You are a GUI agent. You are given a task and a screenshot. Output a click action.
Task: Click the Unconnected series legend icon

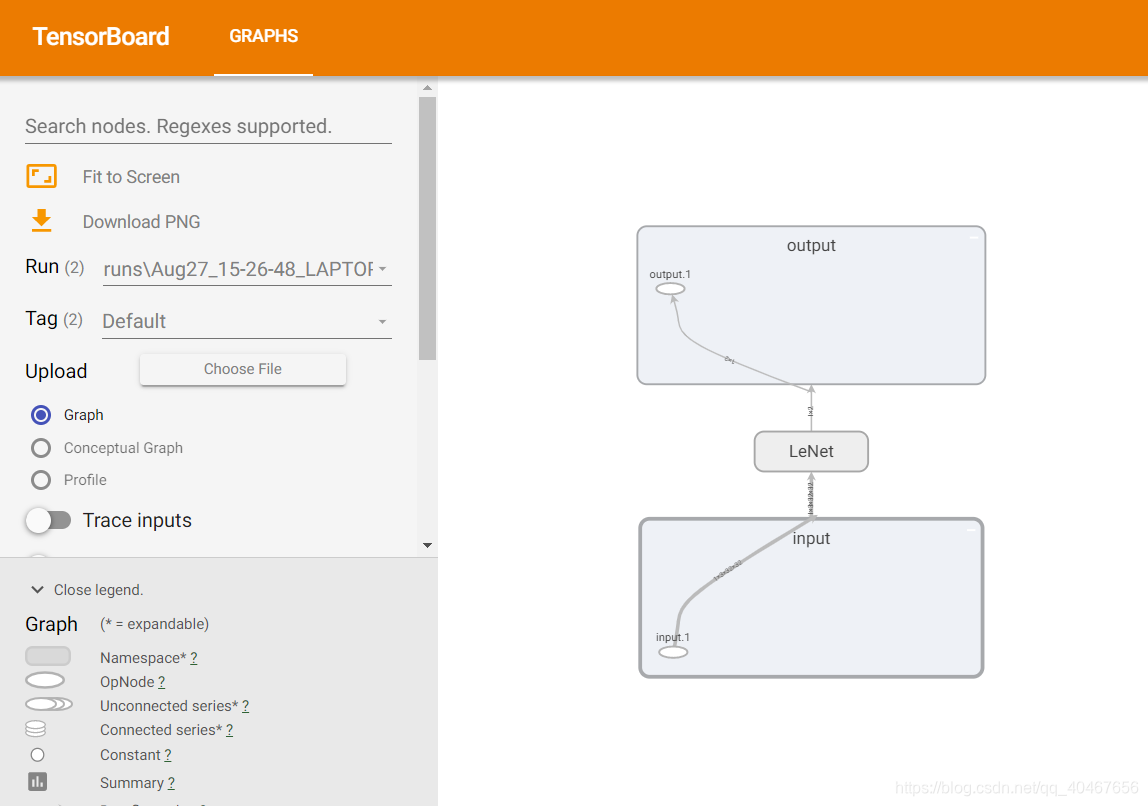click(x=48, y=704)
